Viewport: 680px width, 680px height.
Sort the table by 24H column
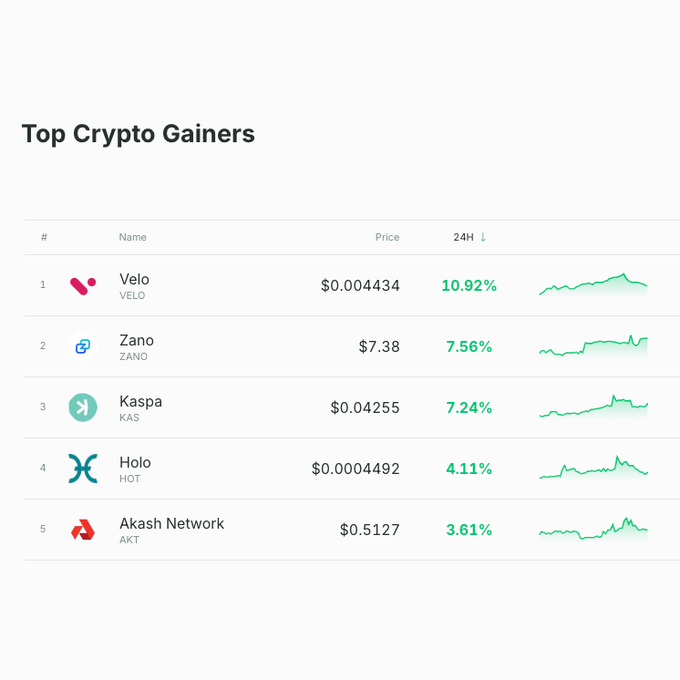click(x=464, y=237)
